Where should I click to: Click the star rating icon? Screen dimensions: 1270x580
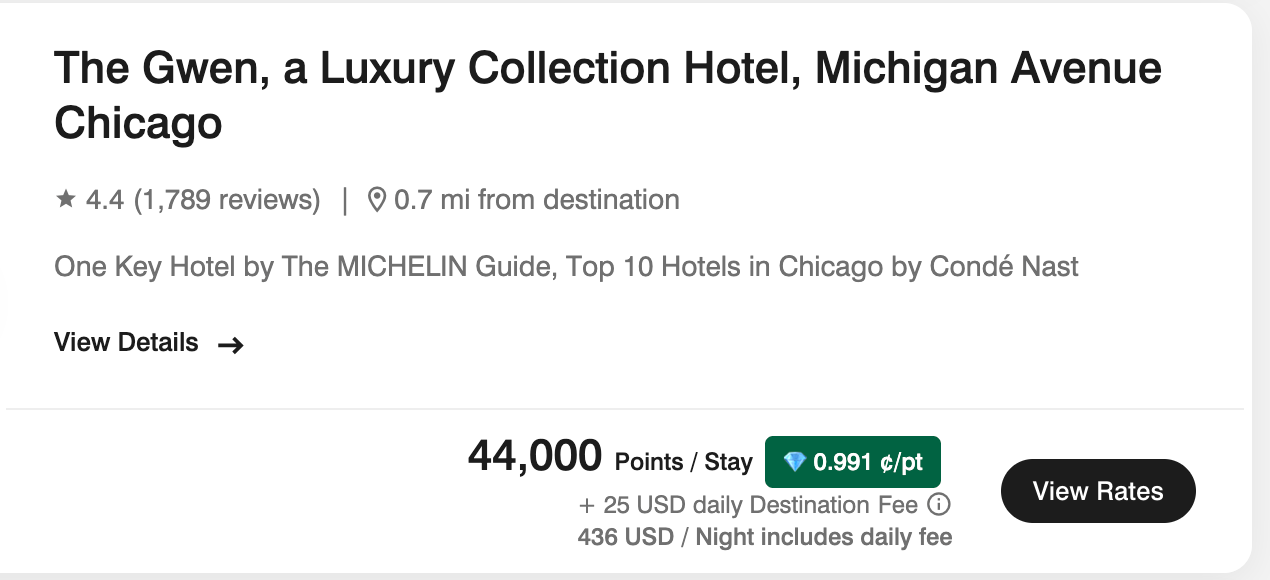coord(66,200)
